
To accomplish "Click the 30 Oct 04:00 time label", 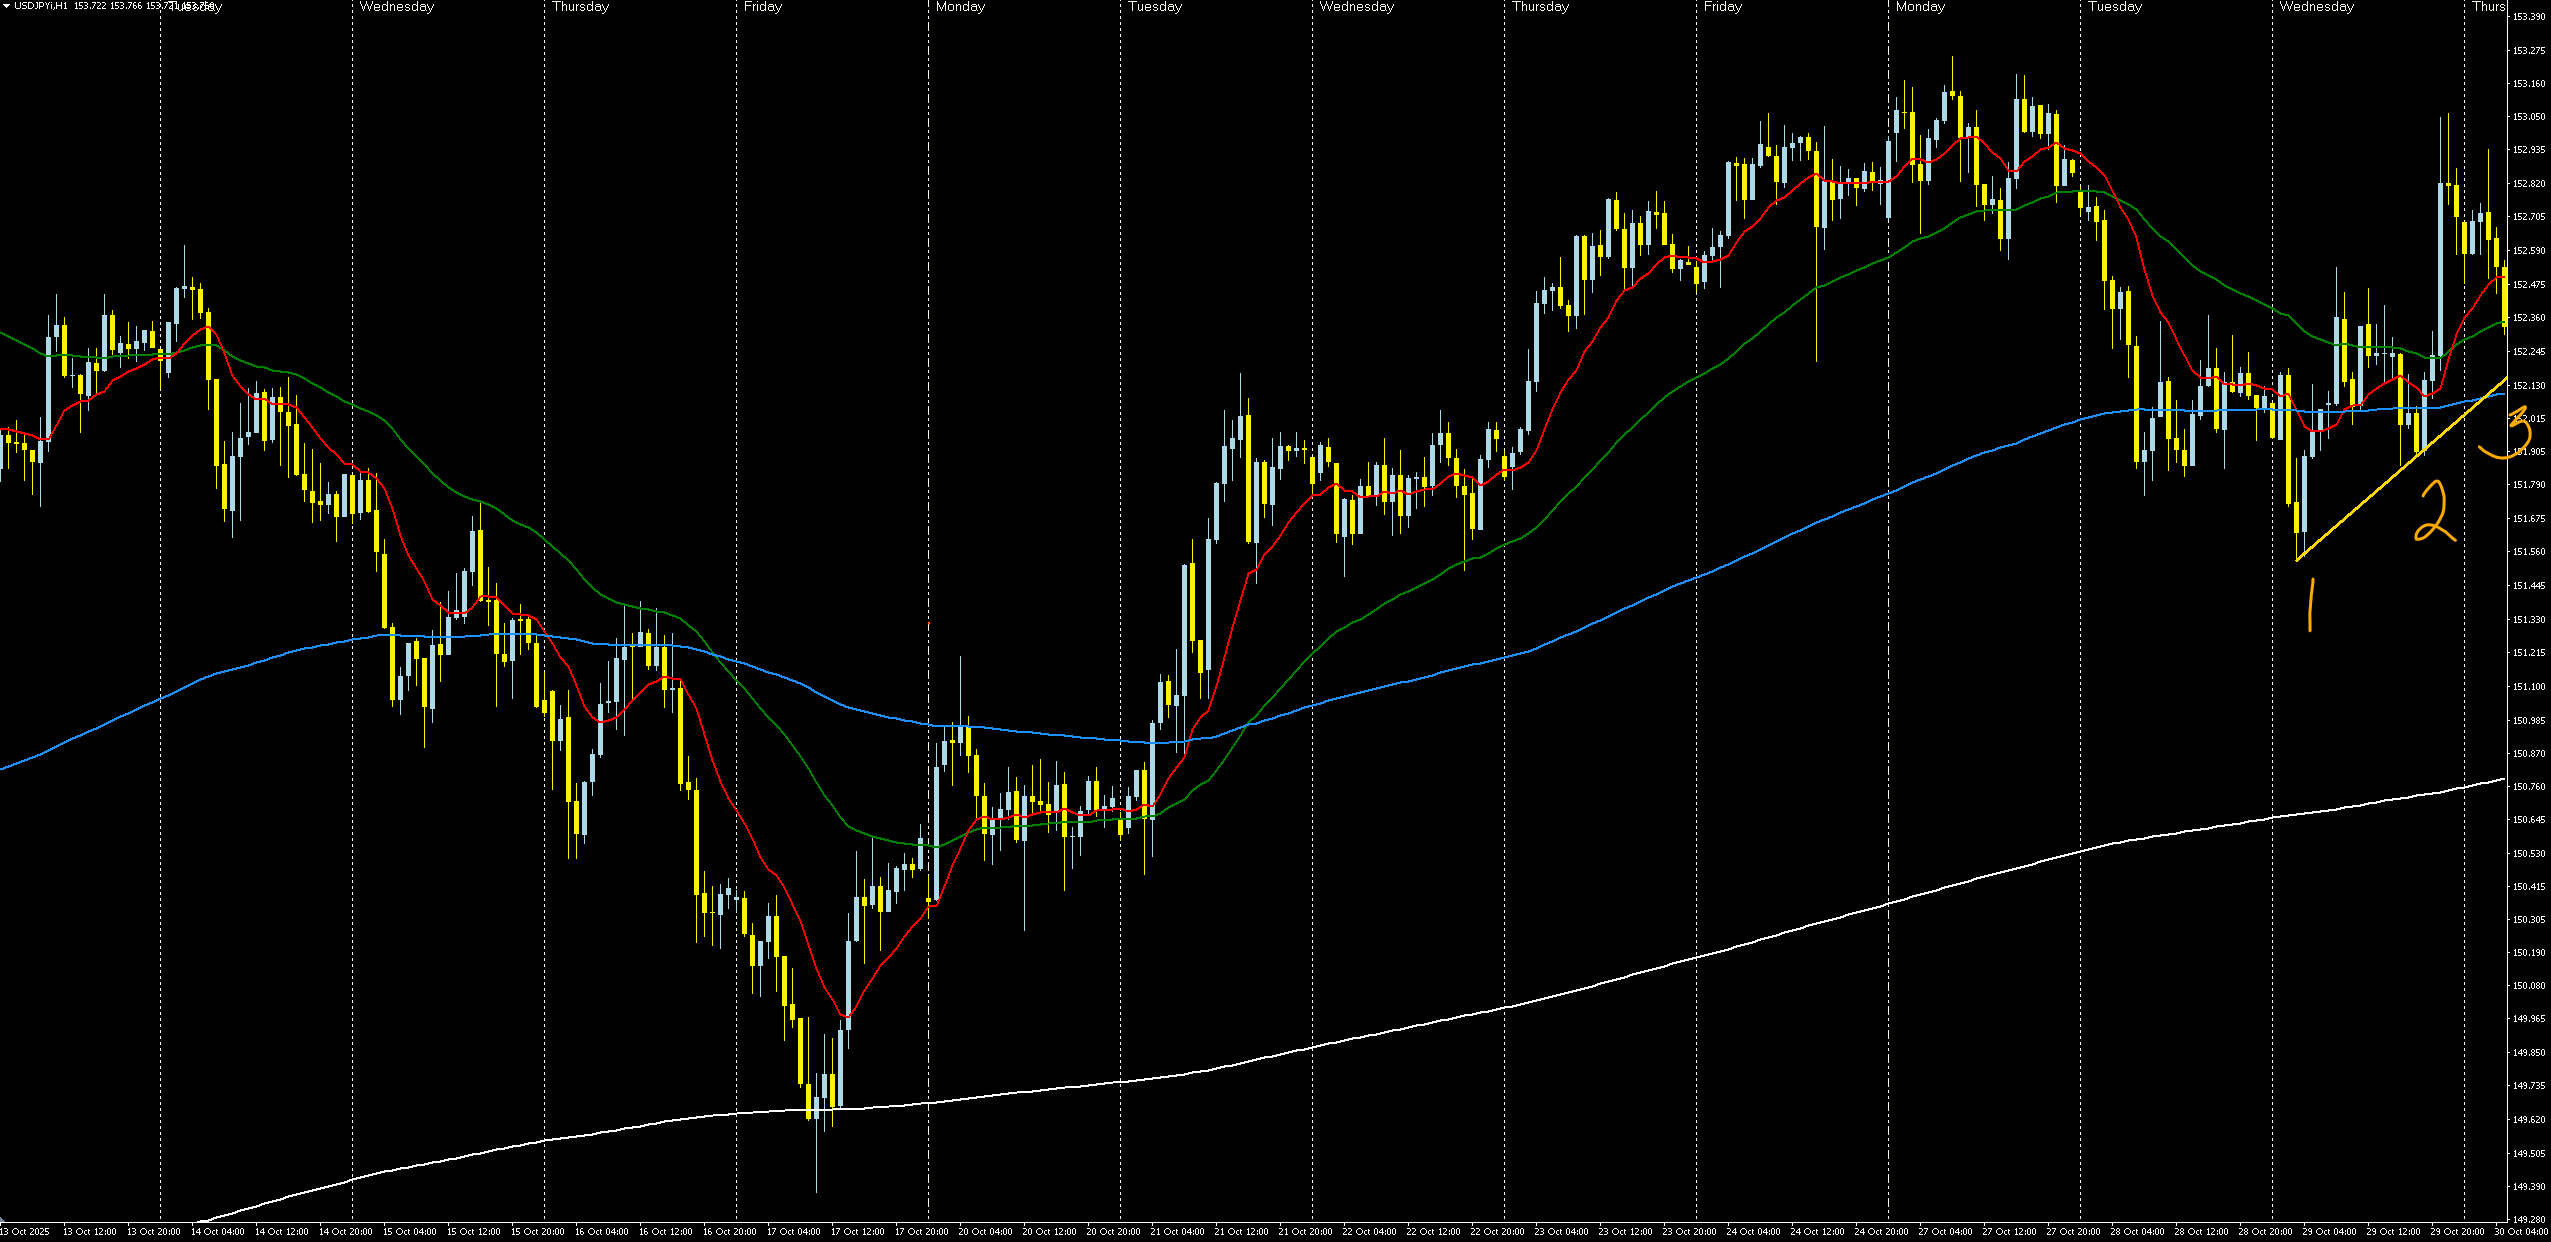I will click(x=2521, y=1232).
